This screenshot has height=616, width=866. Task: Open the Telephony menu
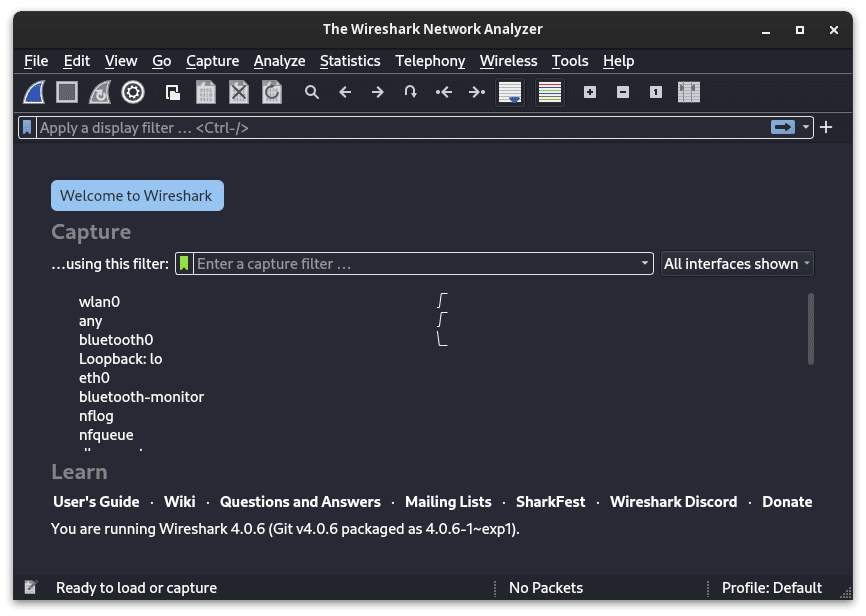tap(430, 61)
